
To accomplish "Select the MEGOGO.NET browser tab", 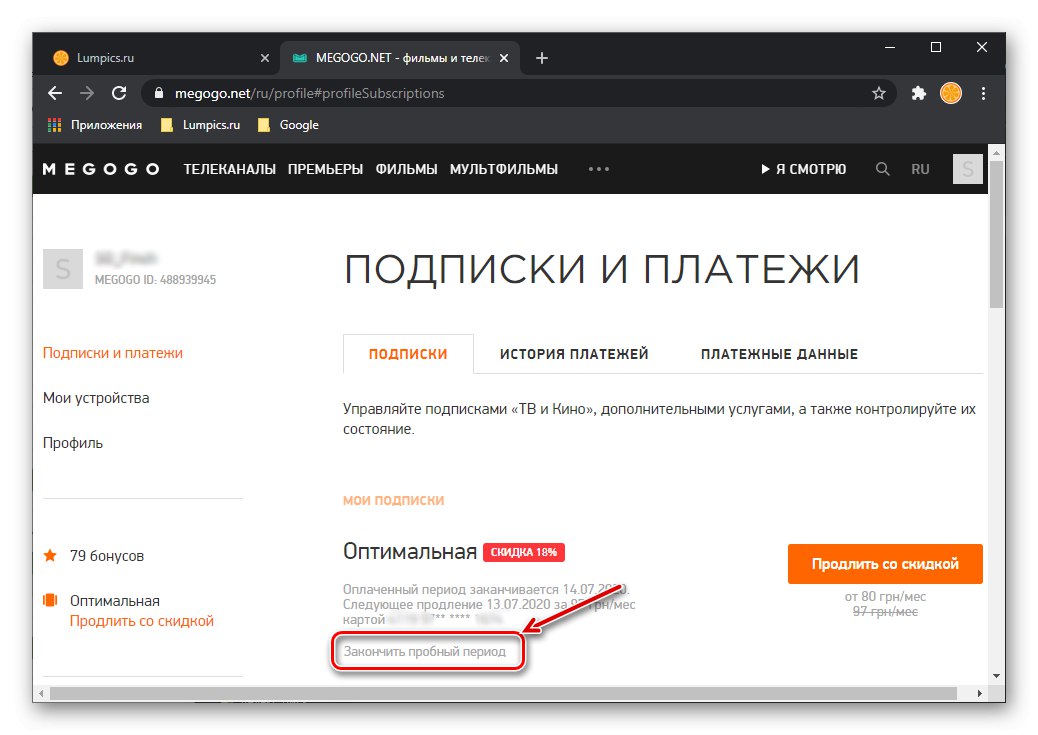I will pyautogui.click(x=400, y=58).
